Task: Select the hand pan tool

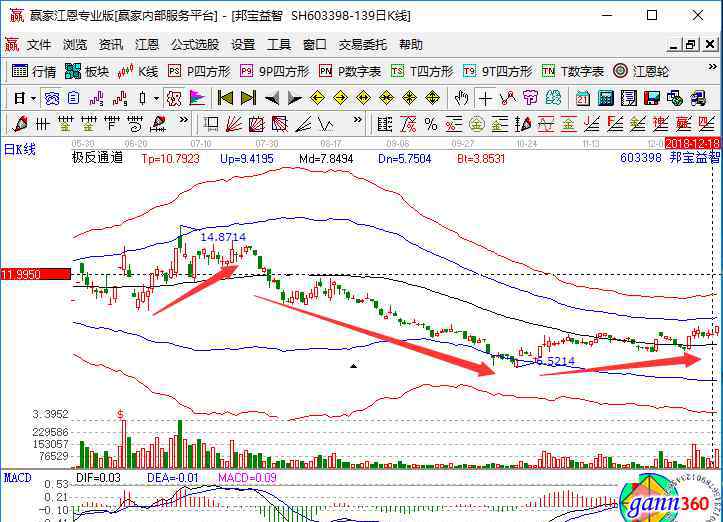Action: coord(461,98)
